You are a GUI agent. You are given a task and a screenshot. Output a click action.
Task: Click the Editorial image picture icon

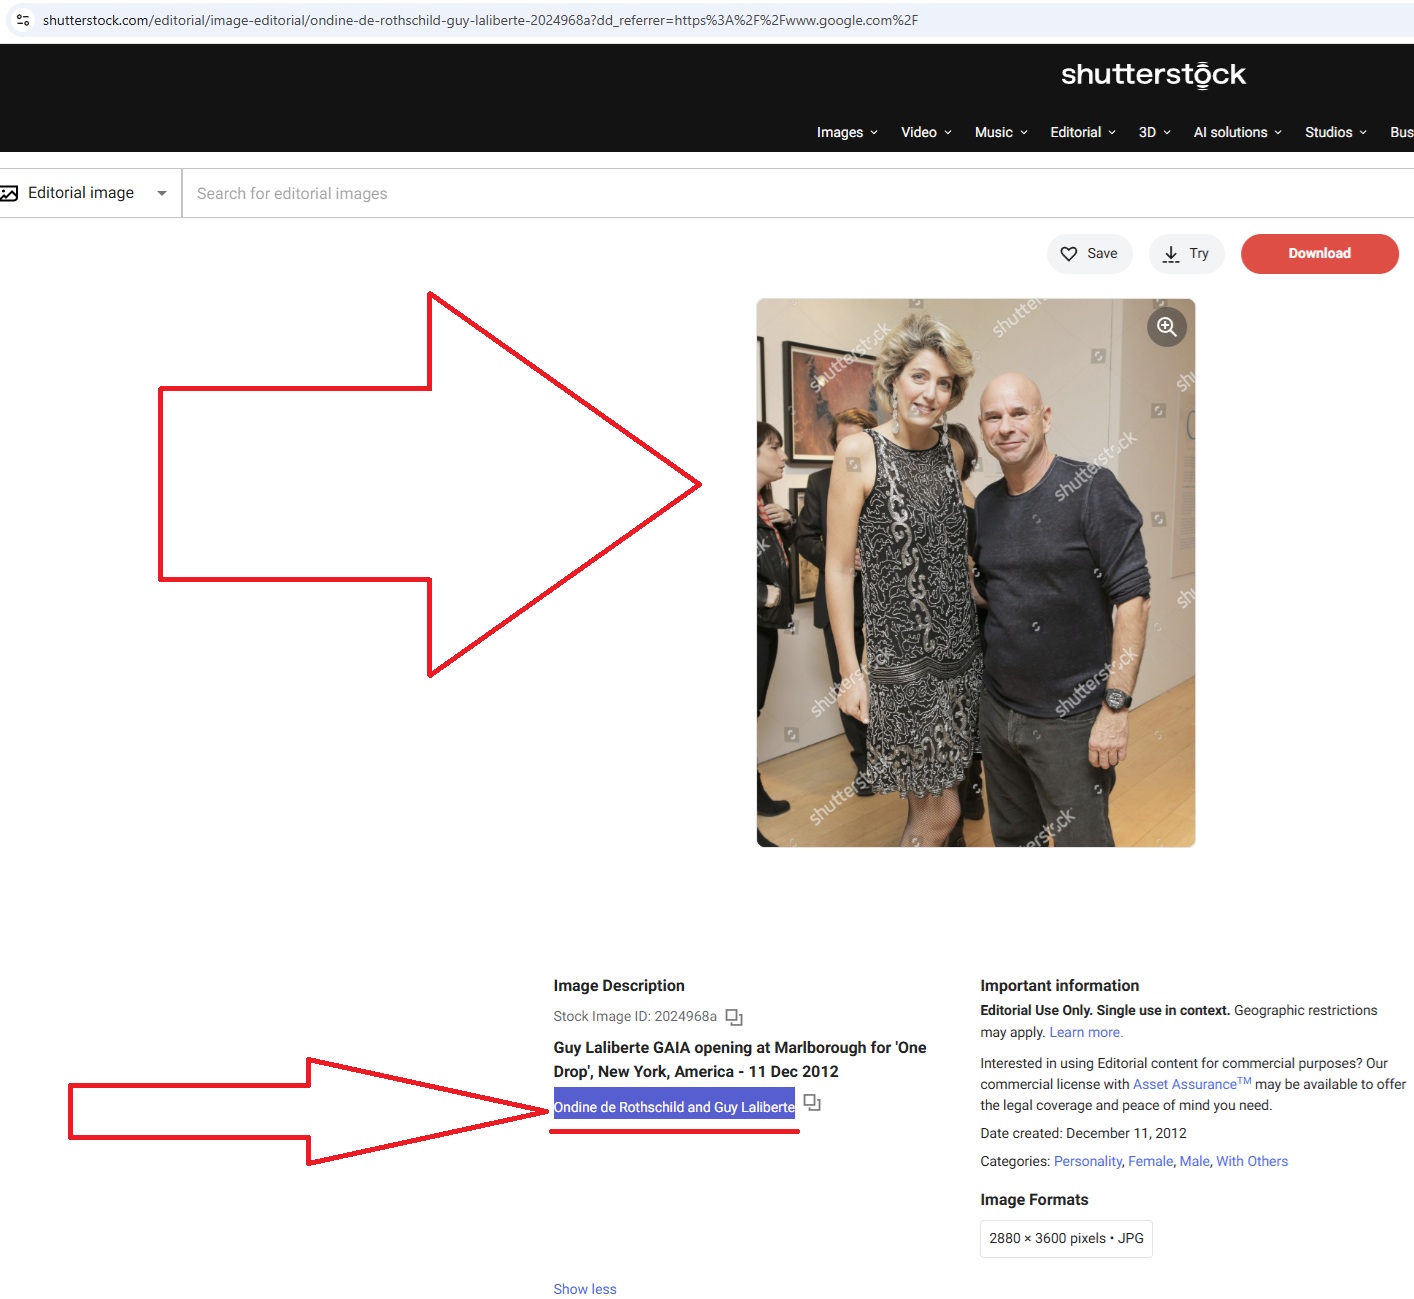pyautogui.click(x=9, y=193)
